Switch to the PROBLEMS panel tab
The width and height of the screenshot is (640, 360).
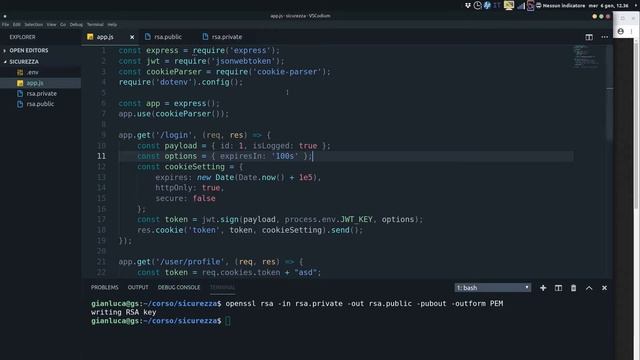pos(104,288)
